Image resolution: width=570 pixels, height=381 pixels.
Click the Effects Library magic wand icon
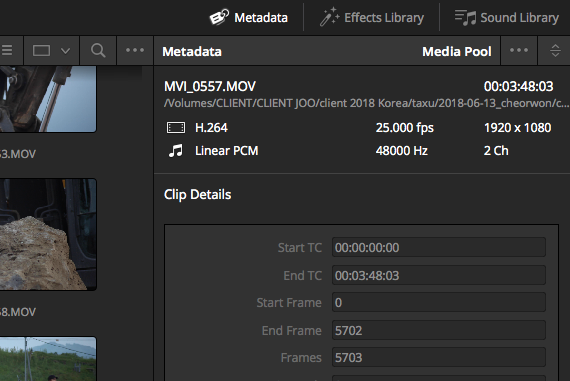(x=329, y=17)
